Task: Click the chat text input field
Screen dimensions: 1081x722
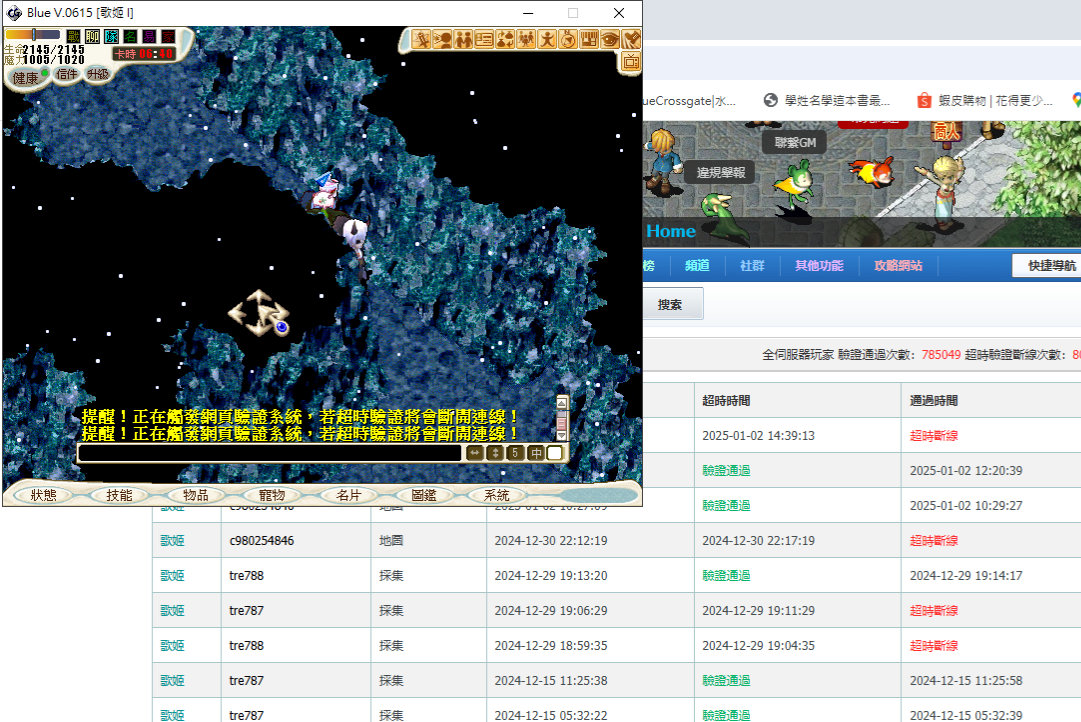Action: [270, 453]
